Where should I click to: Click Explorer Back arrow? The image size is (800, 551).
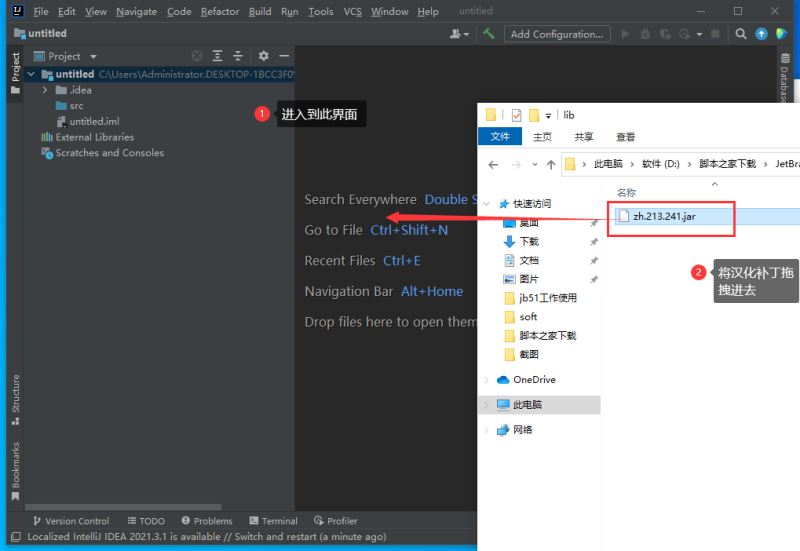point(493,164)
